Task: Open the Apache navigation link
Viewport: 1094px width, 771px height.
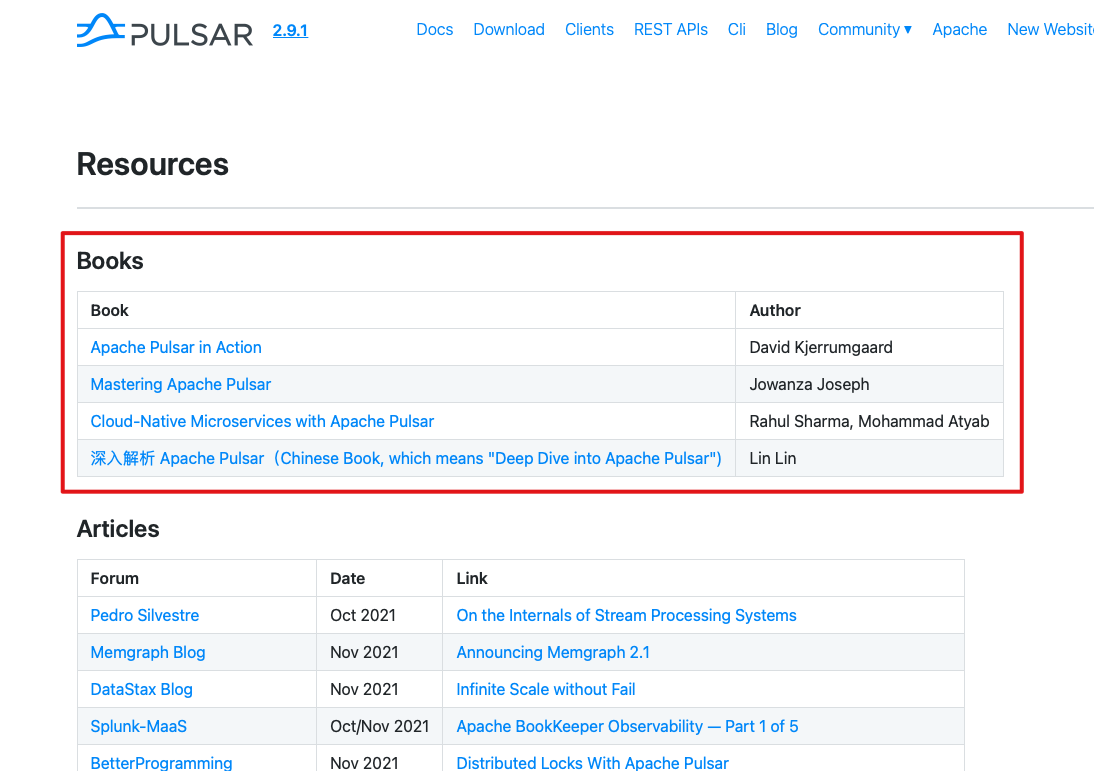Action: click(959, 29)
